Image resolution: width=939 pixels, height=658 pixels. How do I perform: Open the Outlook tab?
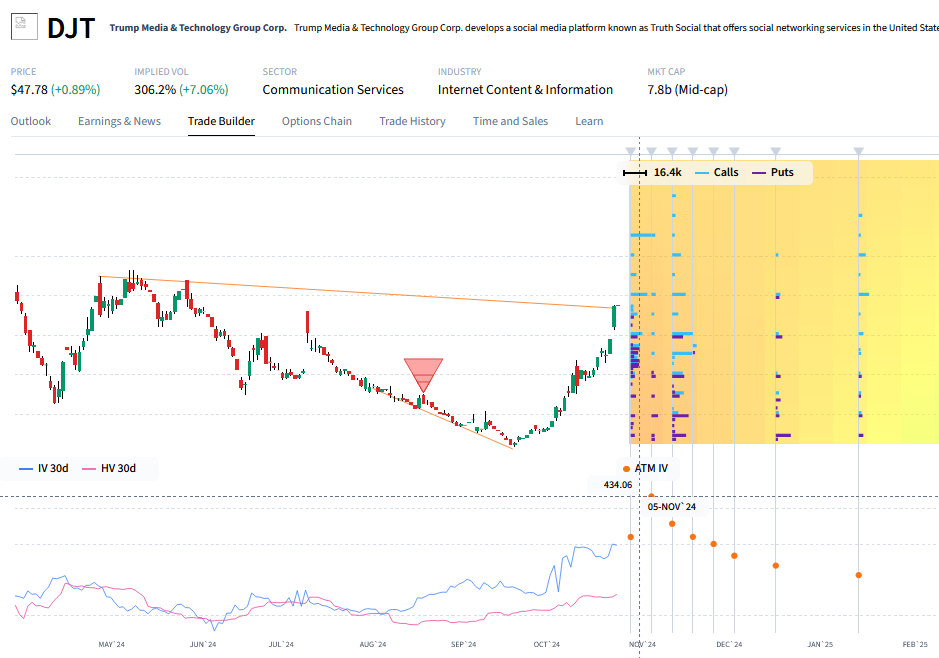(31, 121)
